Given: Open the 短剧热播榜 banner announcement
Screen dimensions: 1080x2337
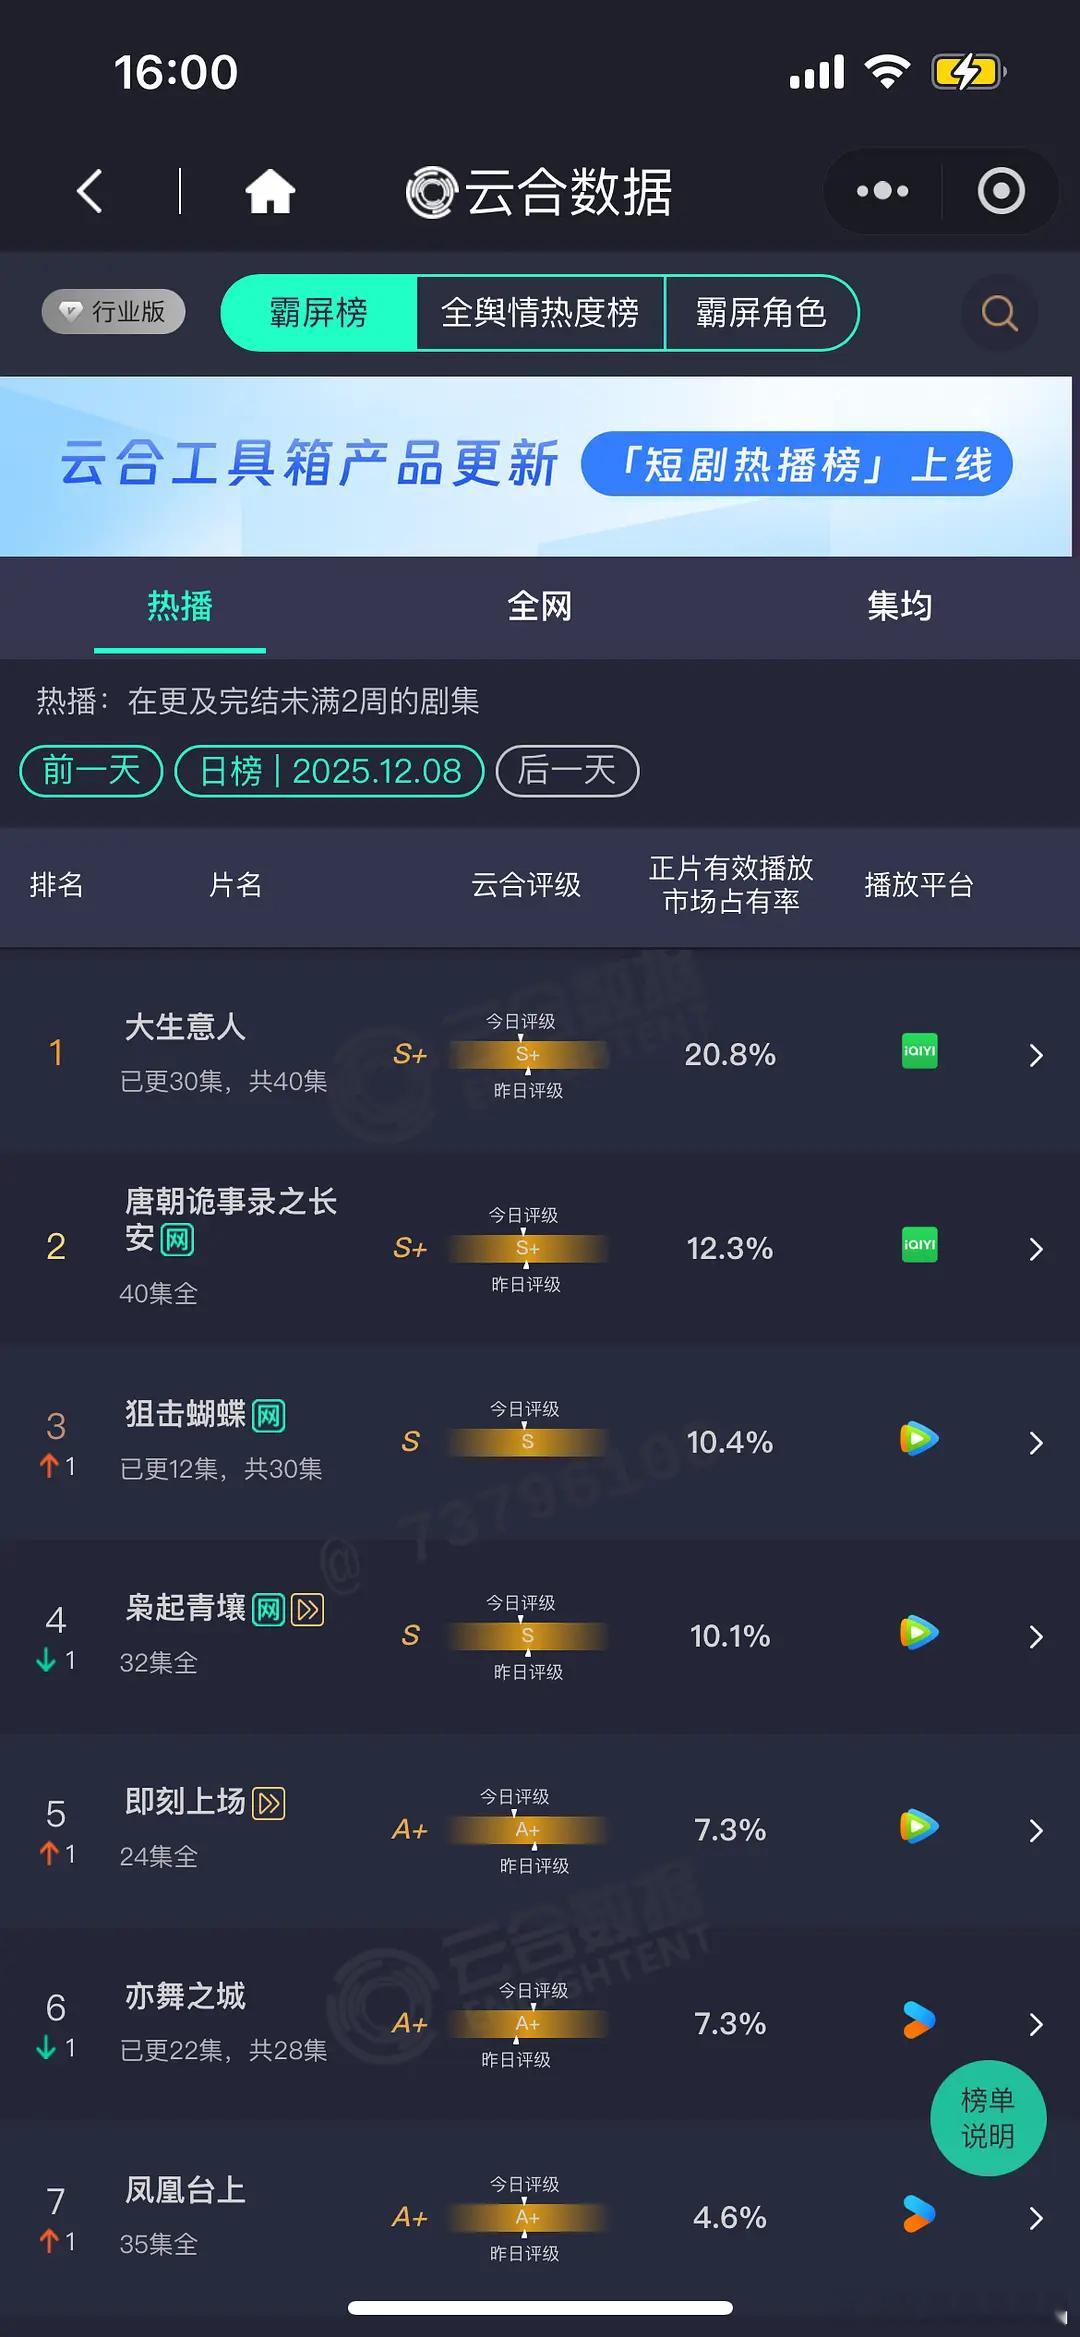Looking at the screenshot, I should 800,463.
